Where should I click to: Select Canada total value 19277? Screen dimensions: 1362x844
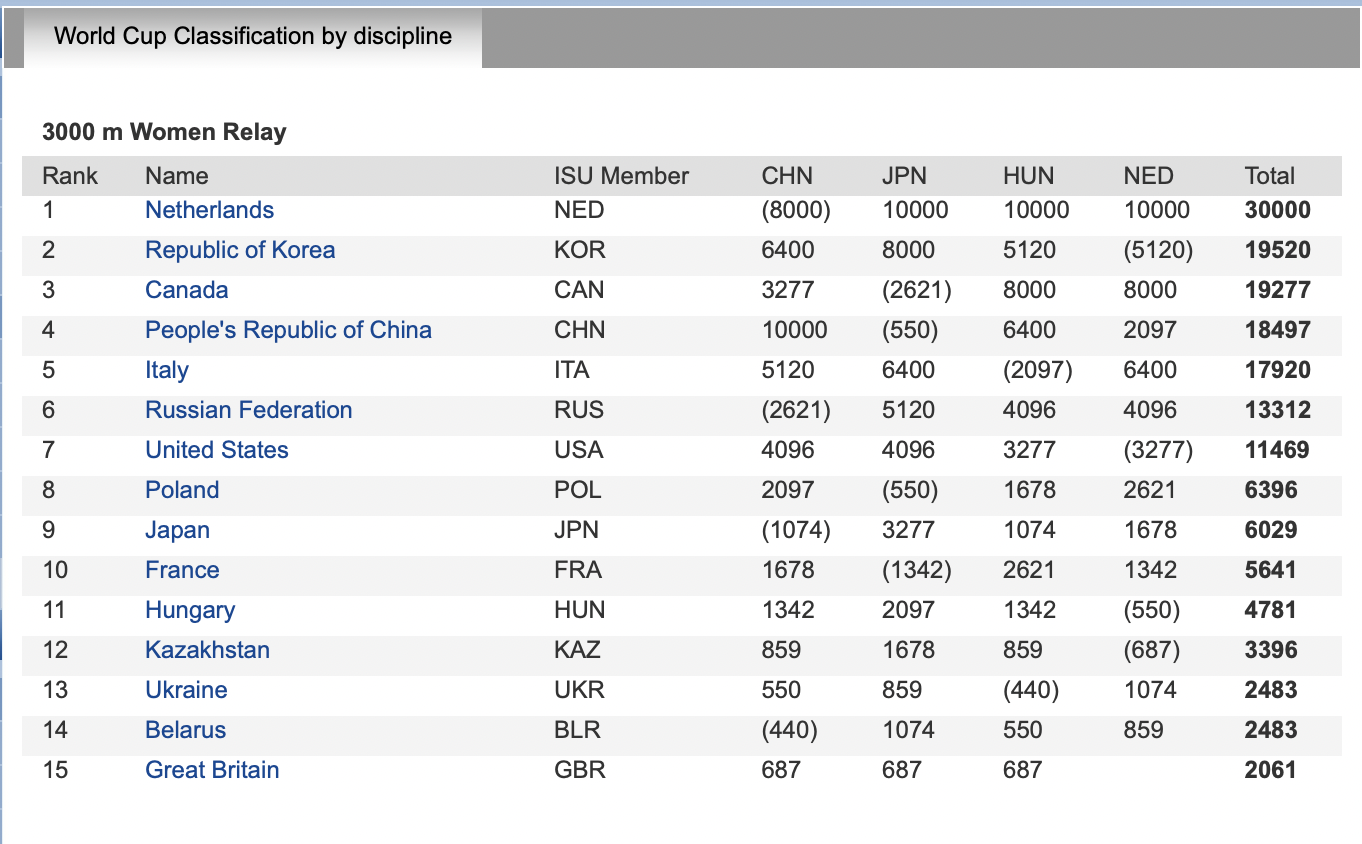[1278, 290]
